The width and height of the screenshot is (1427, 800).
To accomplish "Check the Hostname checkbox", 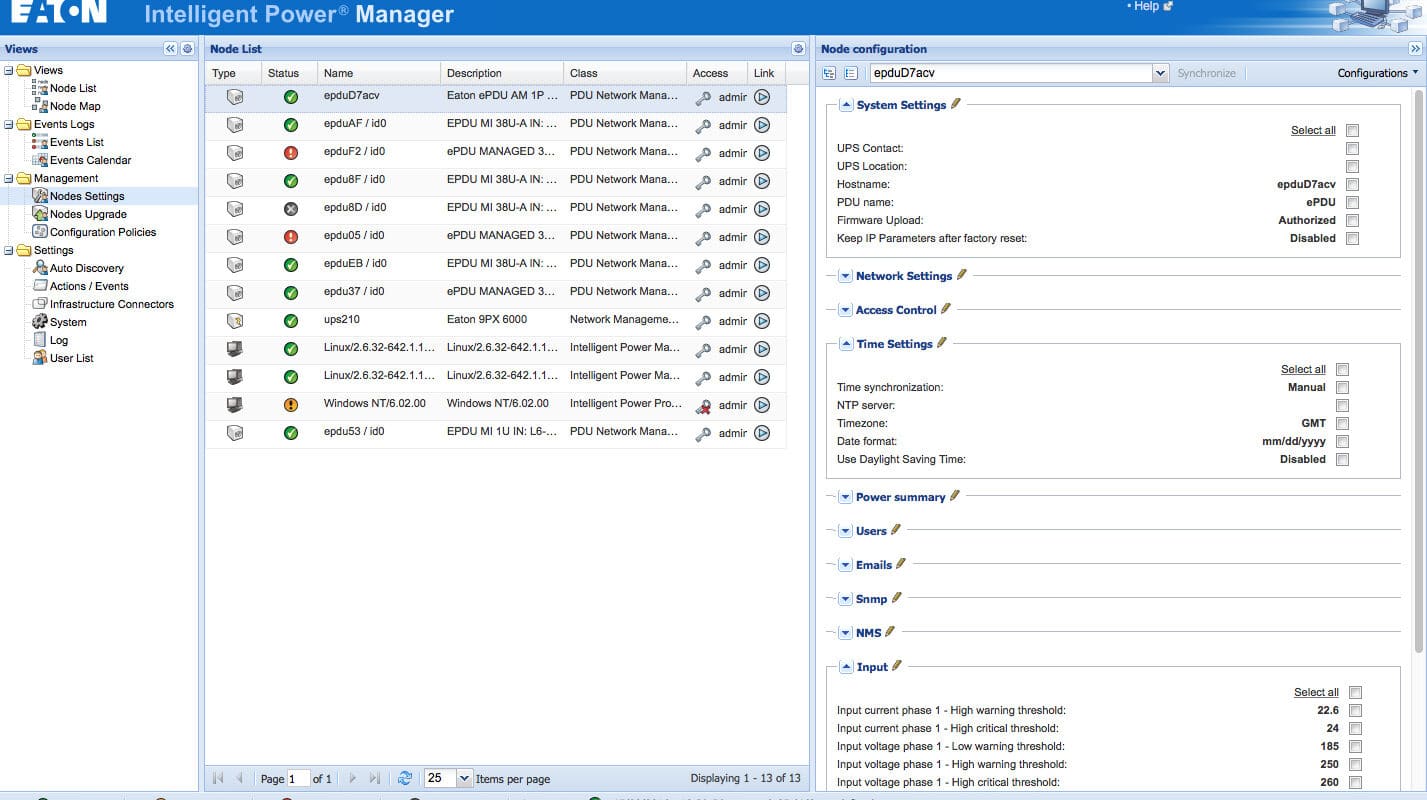I will click(x=1352, y=184).
